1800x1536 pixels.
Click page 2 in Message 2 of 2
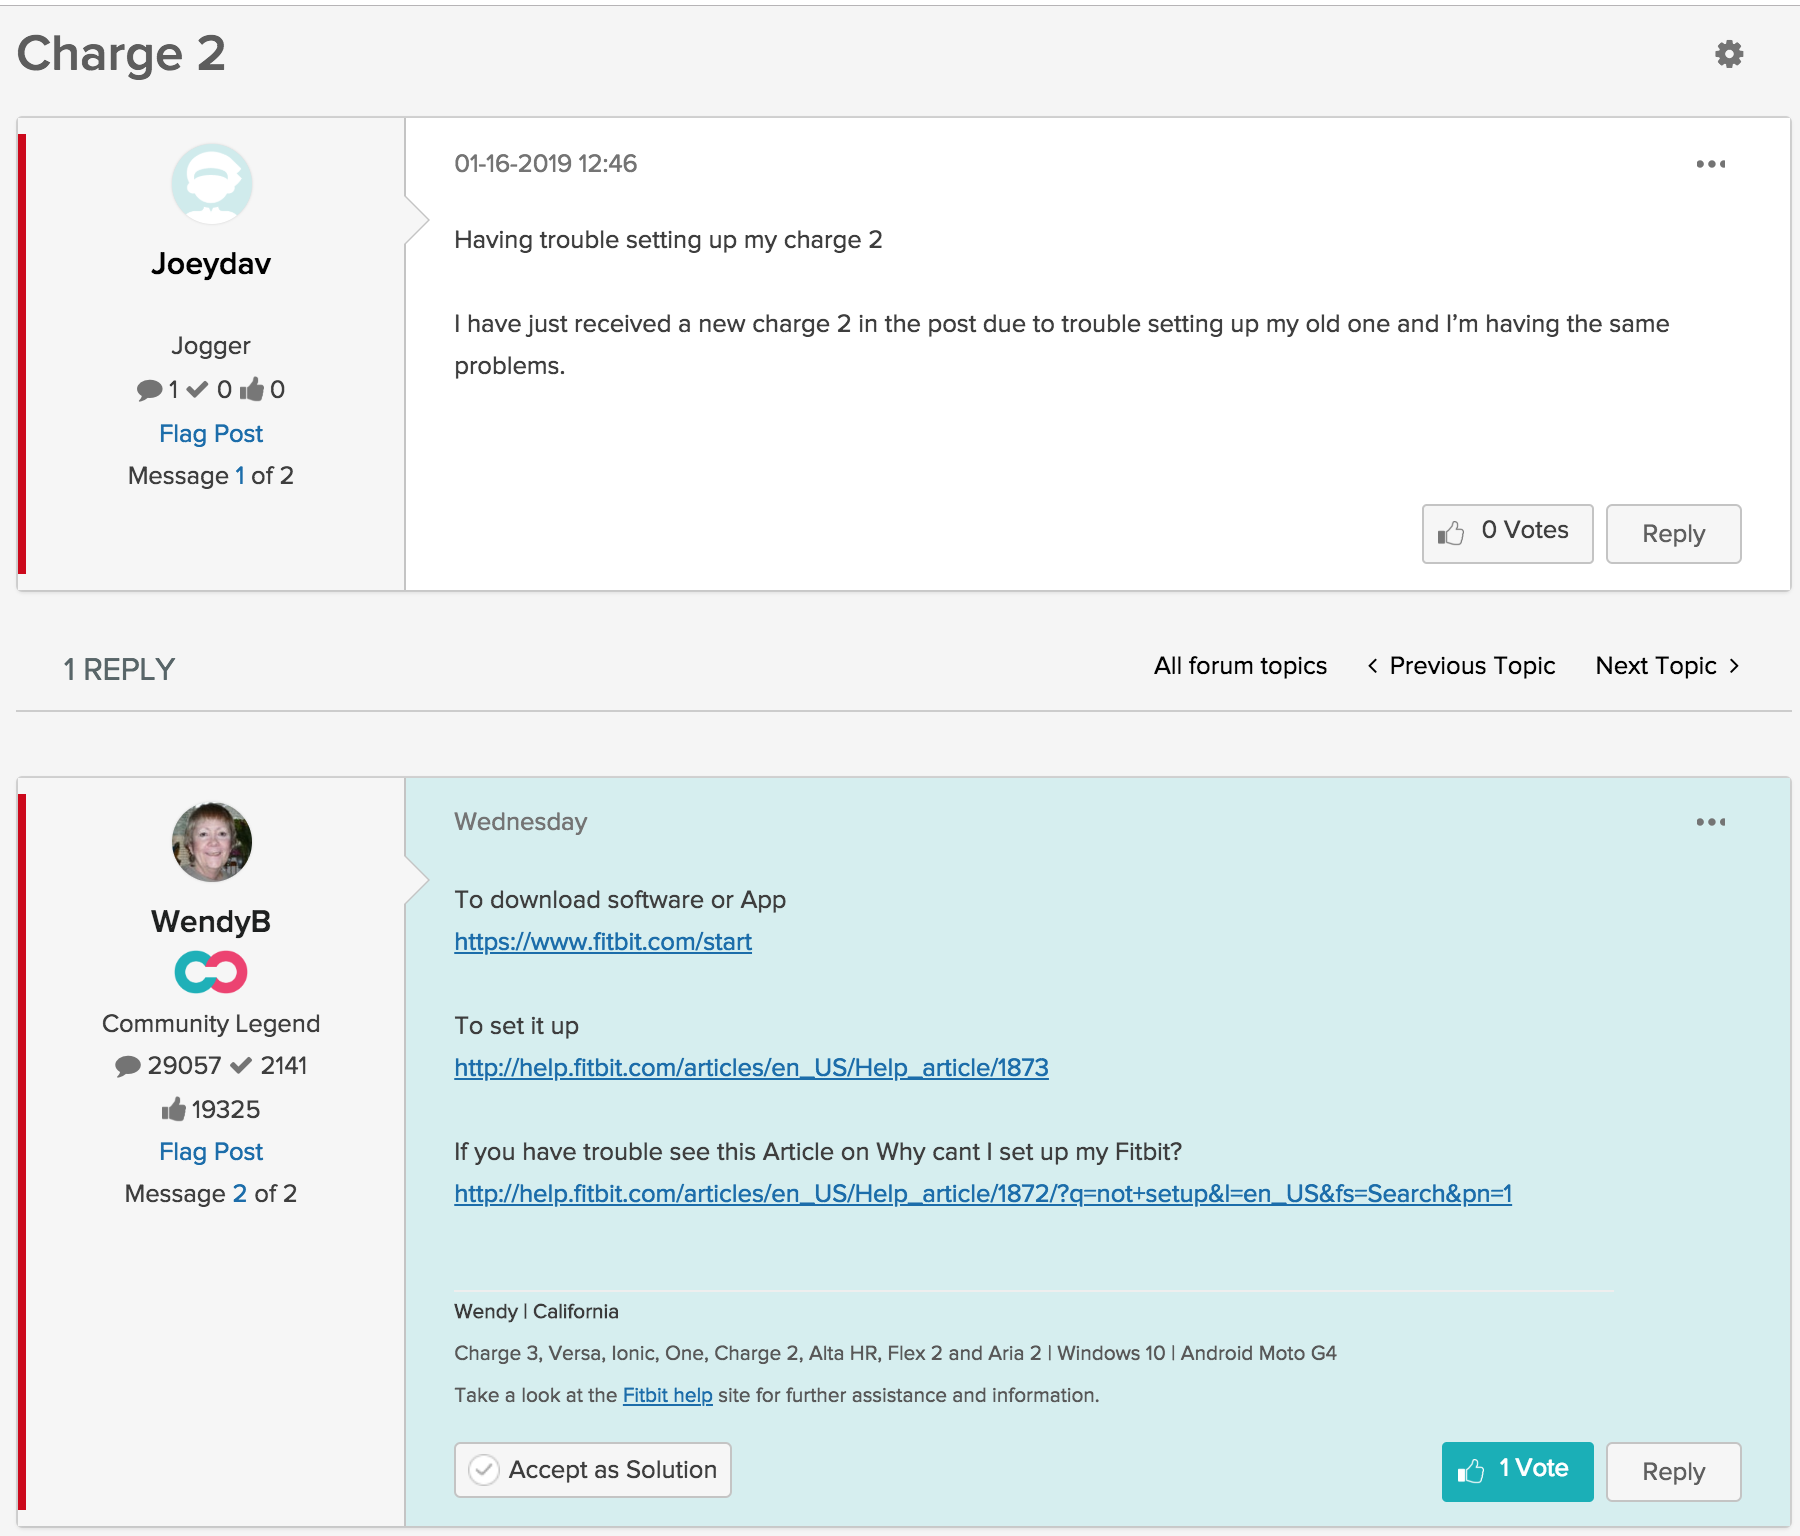point(238,1192)
